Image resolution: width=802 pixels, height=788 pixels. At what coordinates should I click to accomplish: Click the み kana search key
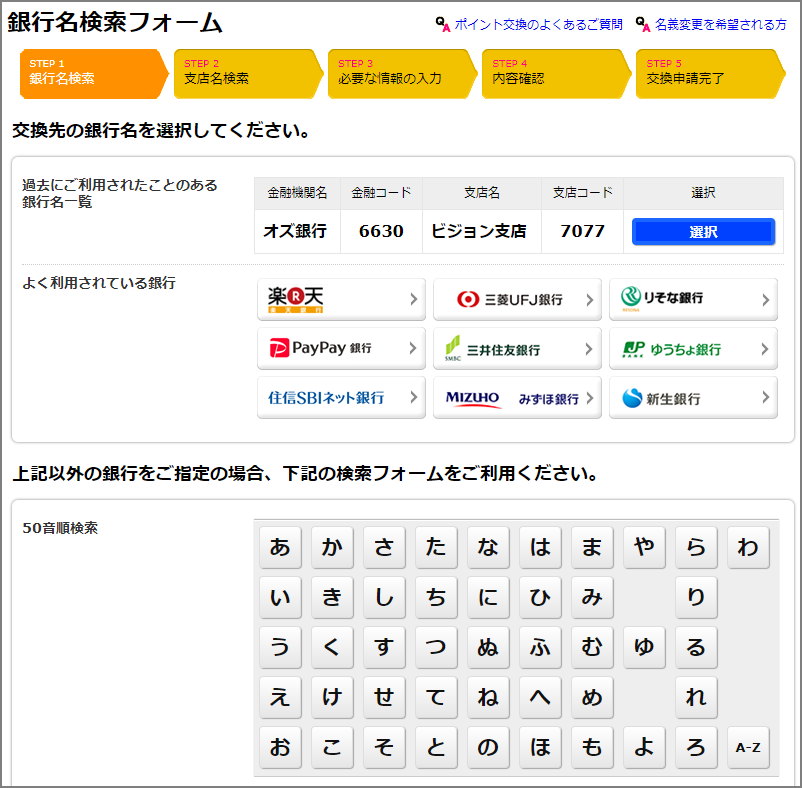click(592, 597)
